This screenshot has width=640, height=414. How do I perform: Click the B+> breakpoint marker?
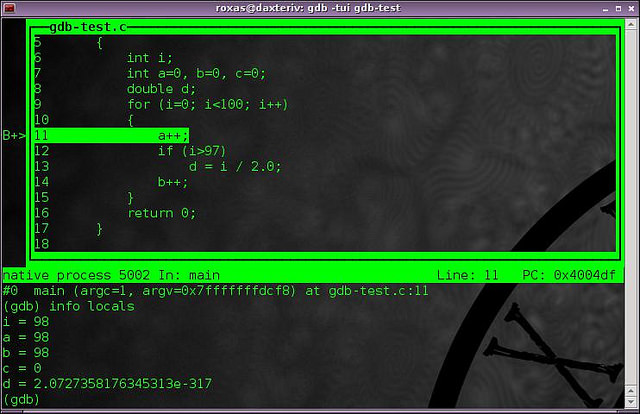tap(14, 135)
